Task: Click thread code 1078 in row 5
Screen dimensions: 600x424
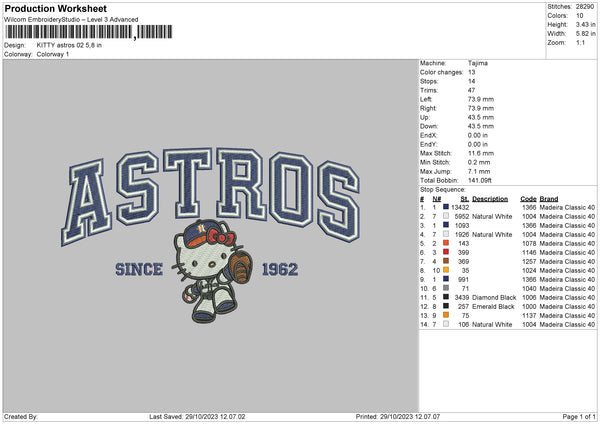Action: 529,243
